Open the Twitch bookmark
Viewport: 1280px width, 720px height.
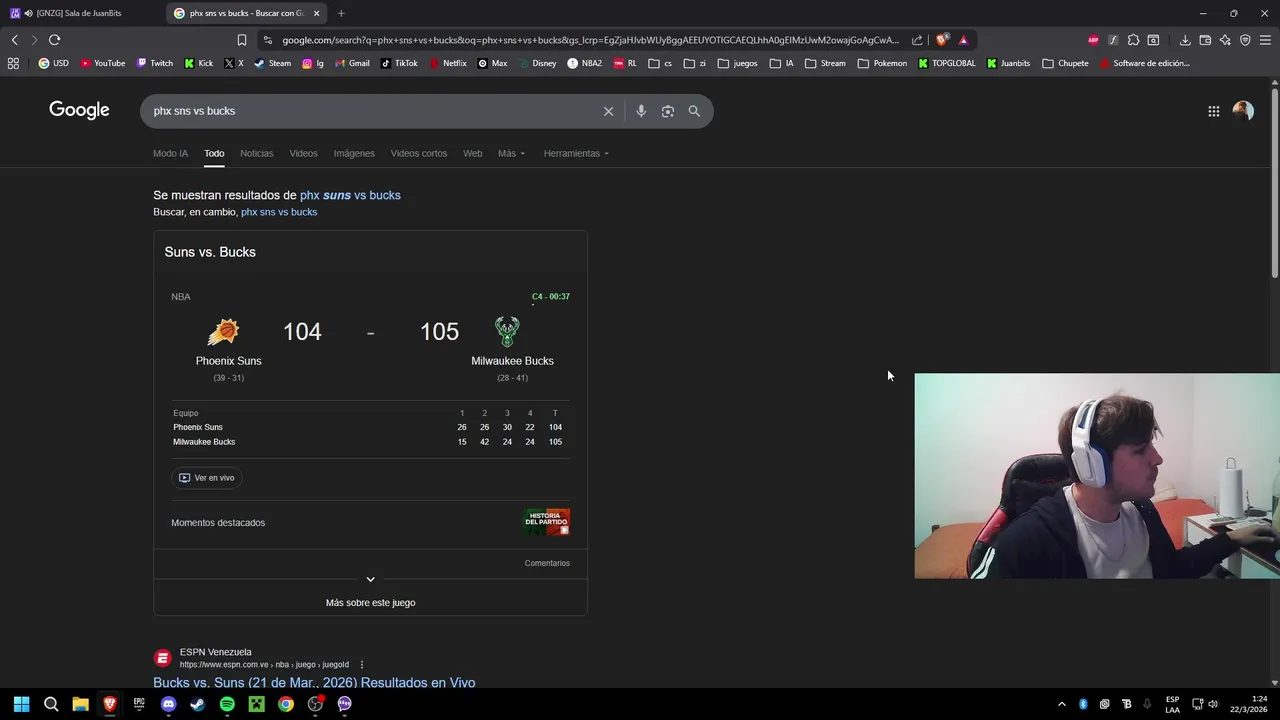tap(155, 63)
